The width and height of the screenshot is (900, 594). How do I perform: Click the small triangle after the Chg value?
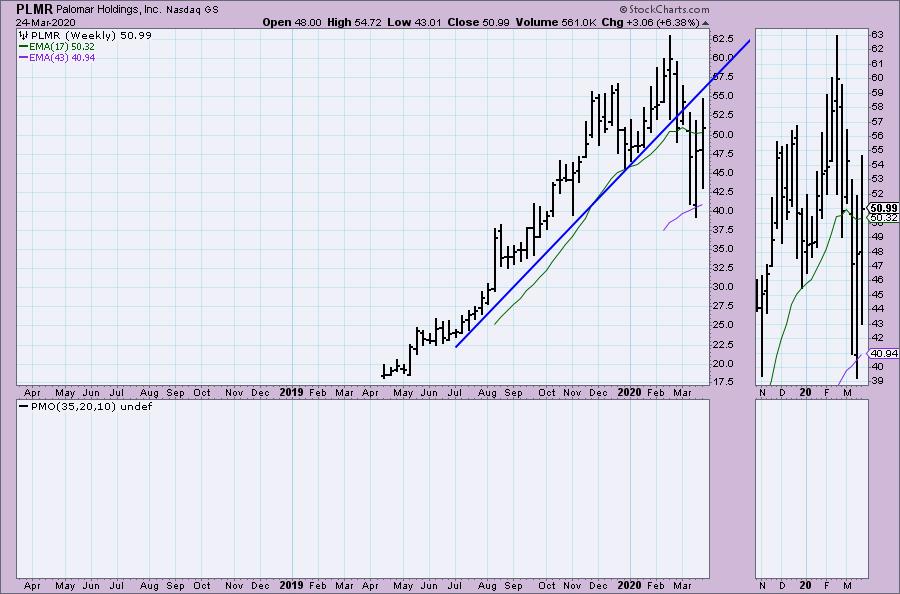[705, 24]
